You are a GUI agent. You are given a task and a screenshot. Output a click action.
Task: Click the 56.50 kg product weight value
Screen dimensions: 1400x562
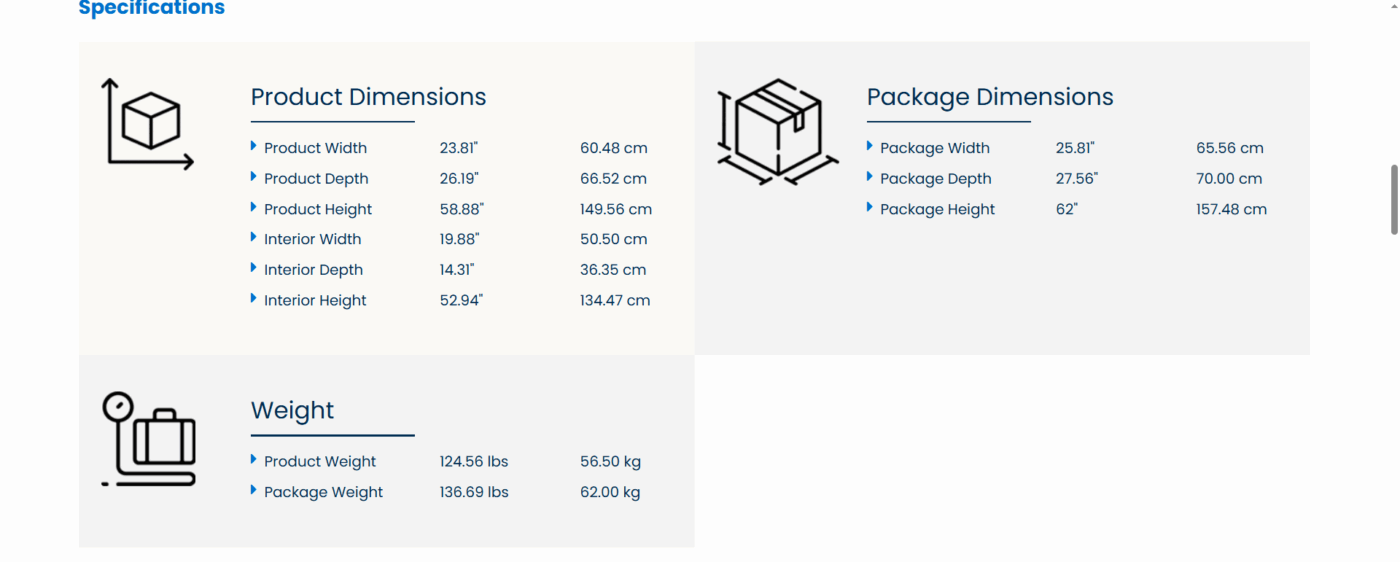click(x=610, y=462)
